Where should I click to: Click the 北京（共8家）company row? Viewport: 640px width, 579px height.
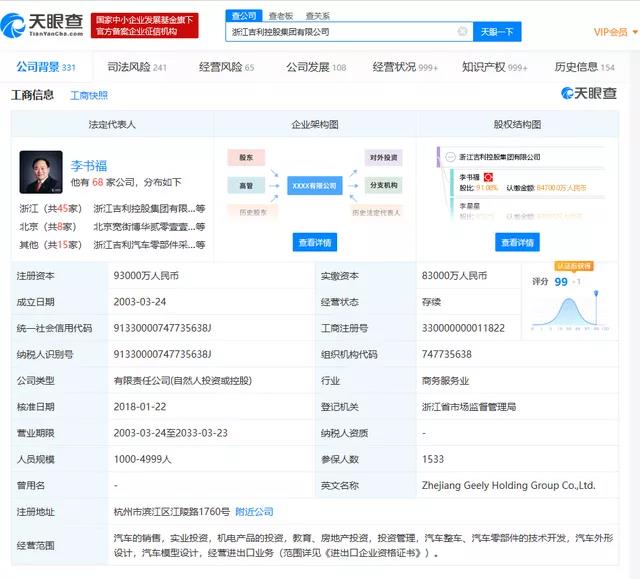click(x=112, y=226)
